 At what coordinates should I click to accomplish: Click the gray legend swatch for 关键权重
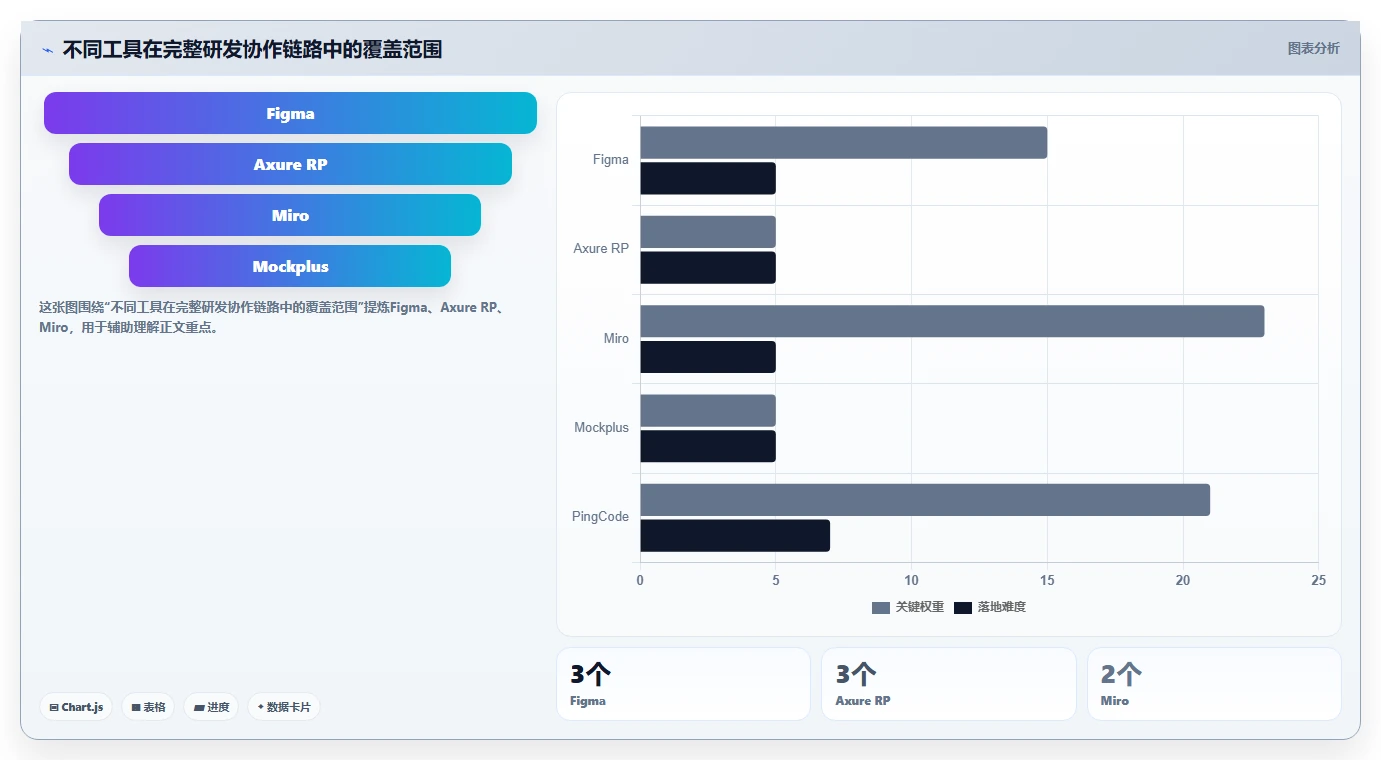[x=880, y=608]
